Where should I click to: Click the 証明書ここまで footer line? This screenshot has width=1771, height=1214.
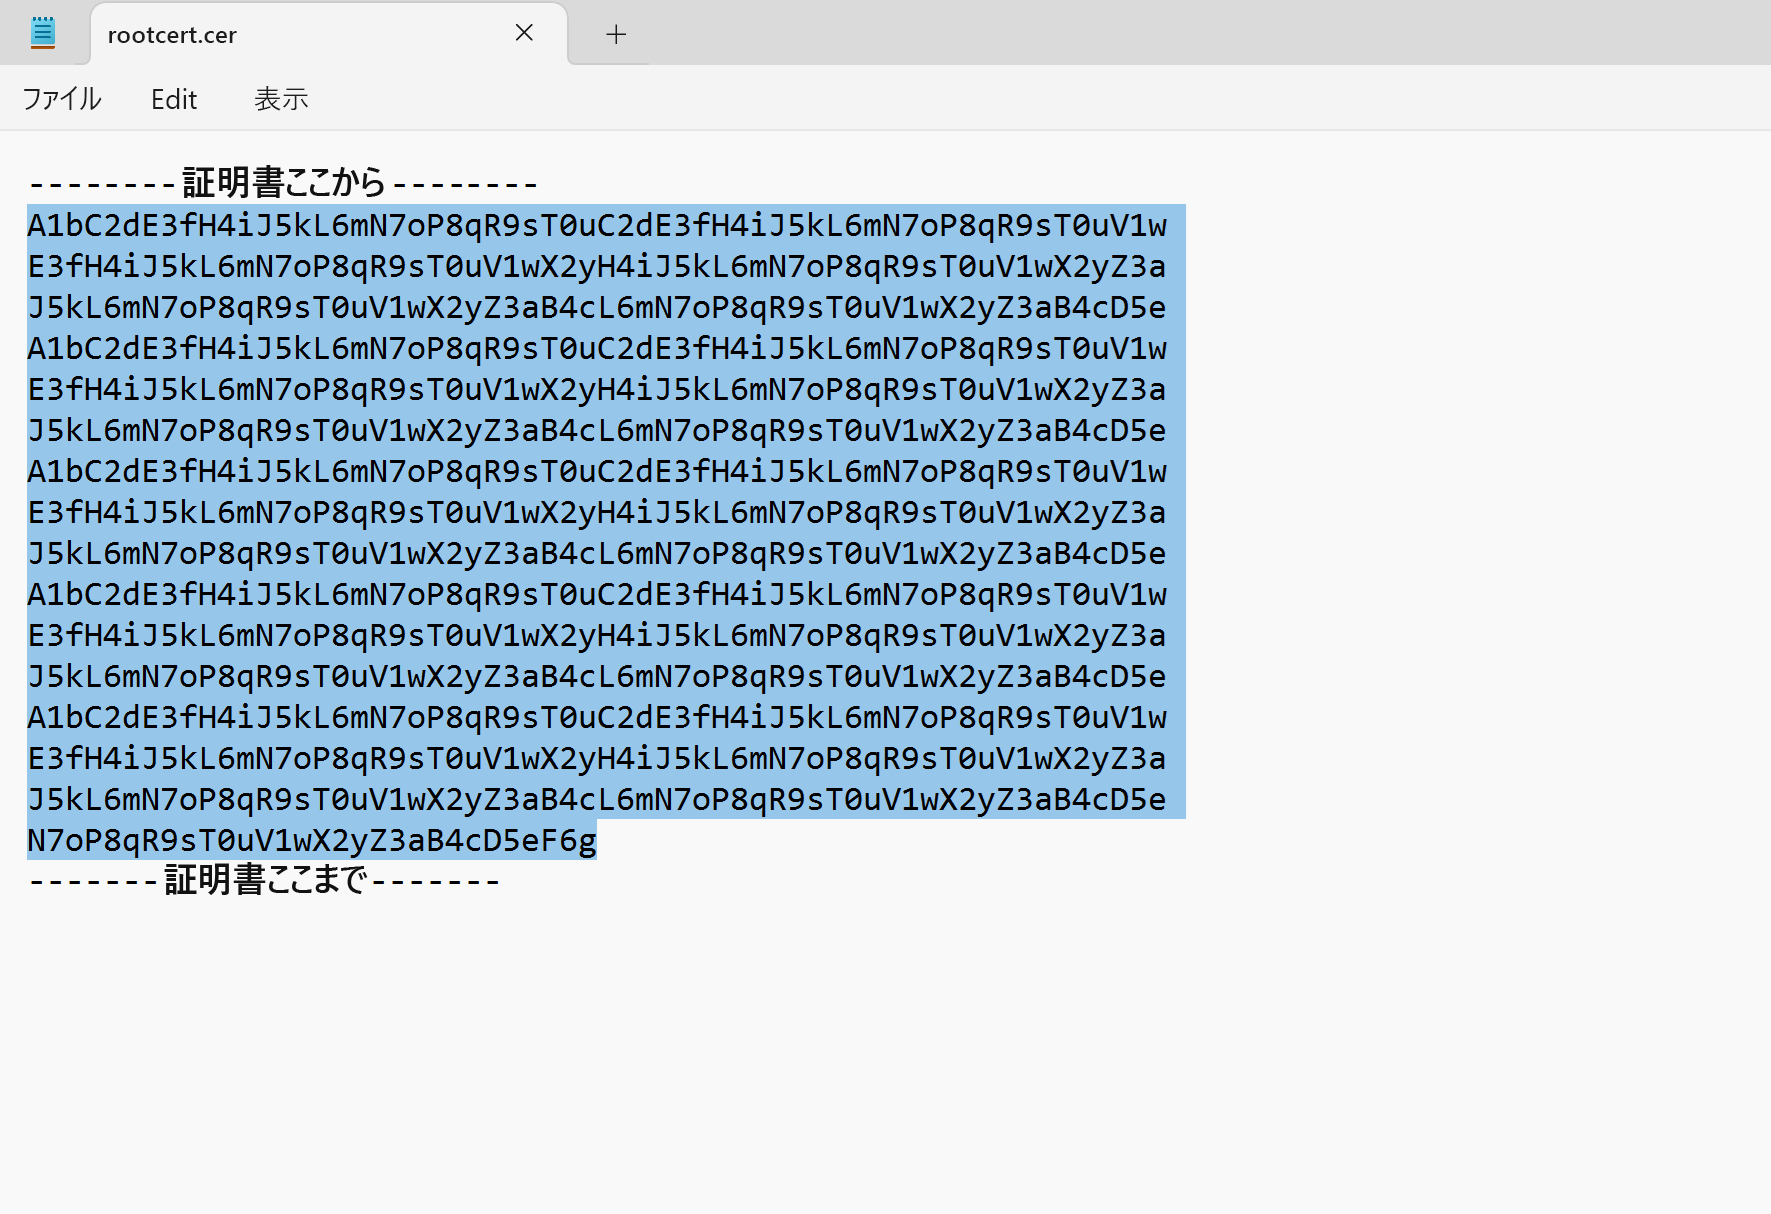coord(264,880)
